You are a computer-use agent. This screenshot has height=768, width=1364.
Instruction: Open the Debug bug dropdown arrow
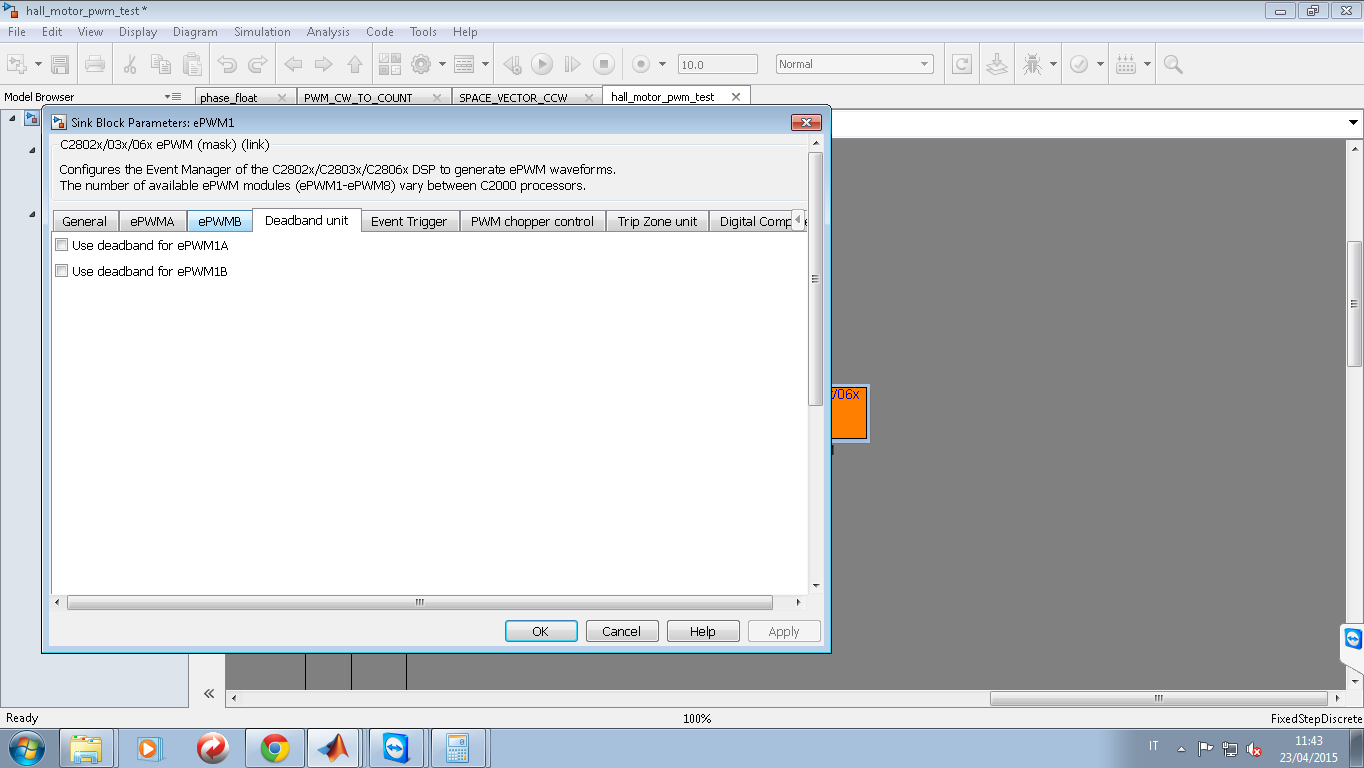coord(1053,64)
